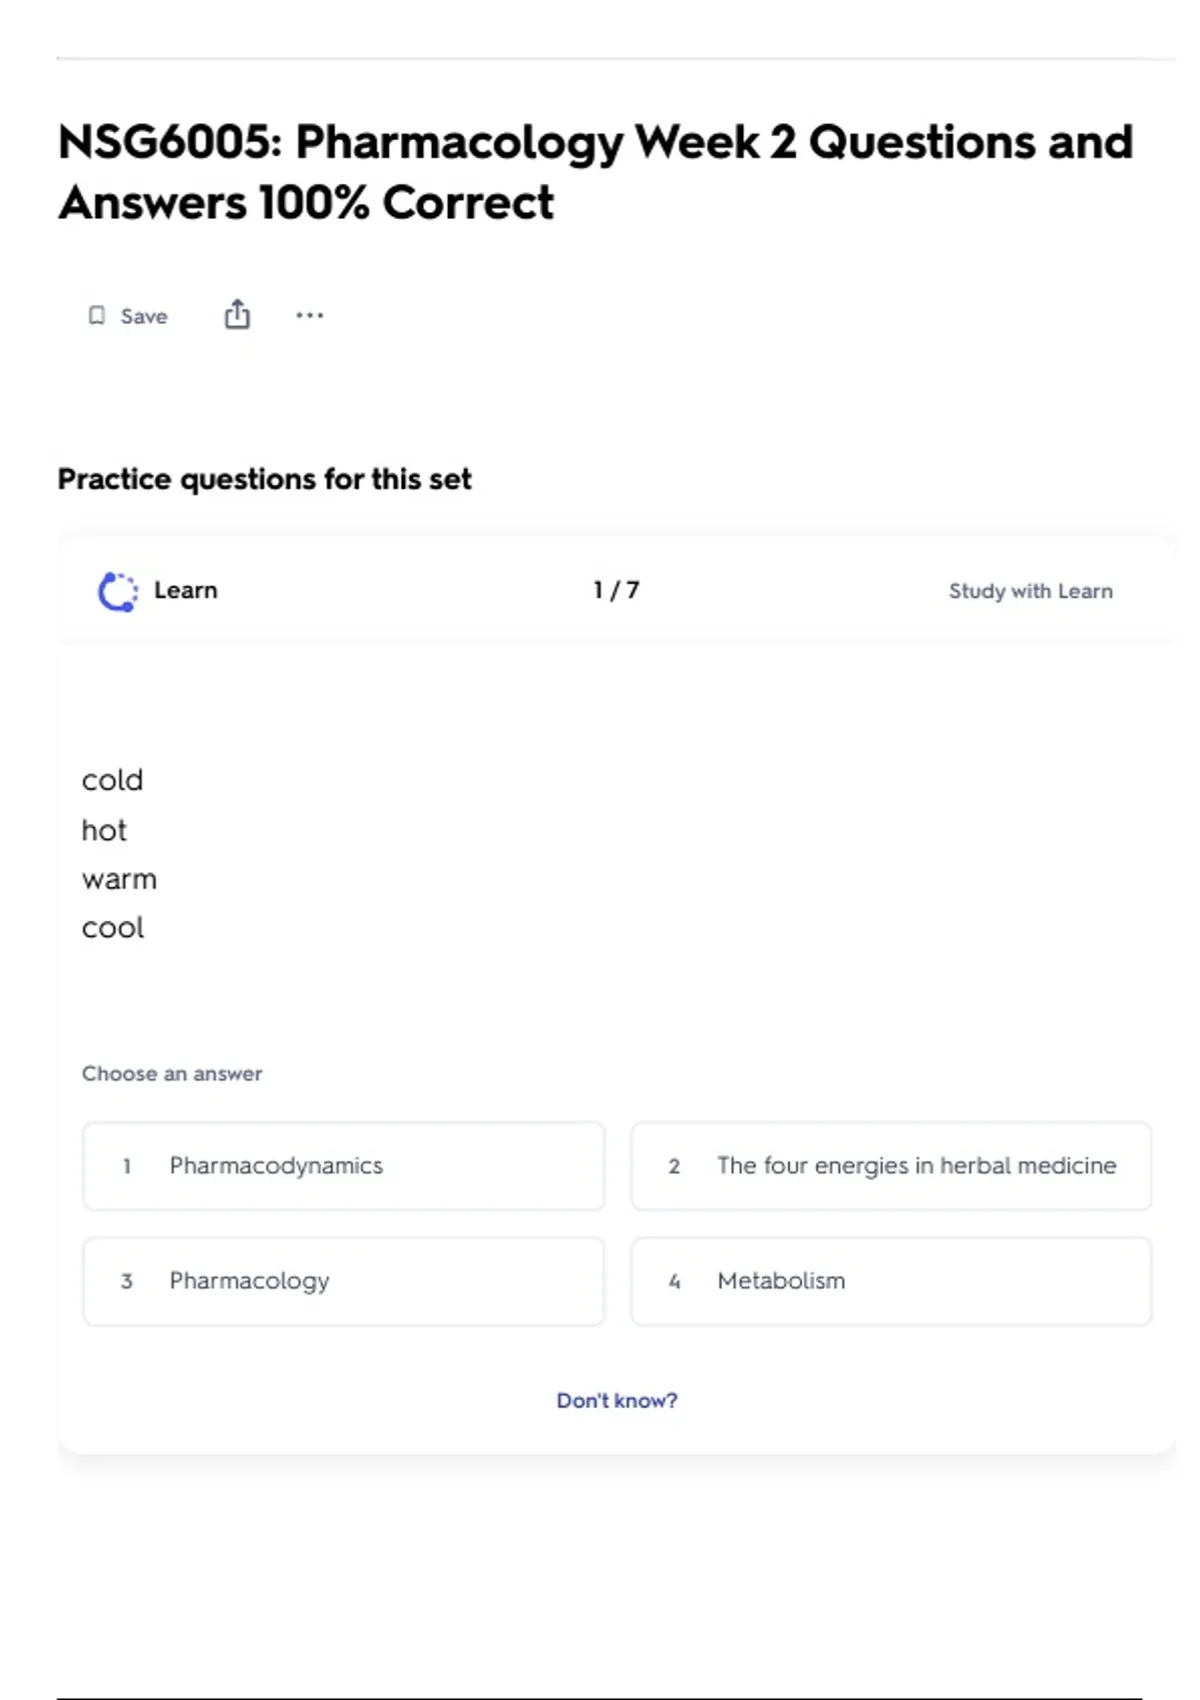Click the number 3 answer badge
1200x1700 pixels.
[x=127, y=1281]
